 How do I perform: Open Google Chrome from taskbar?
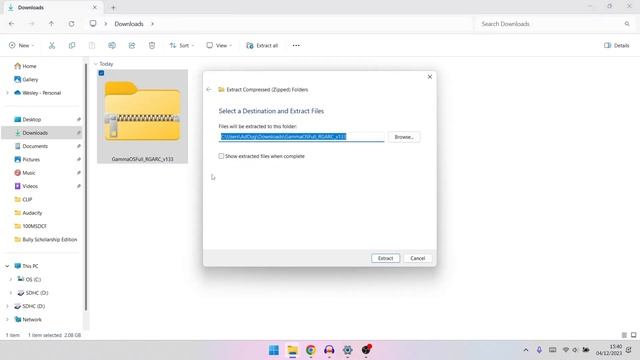pyautogui.click(x=311, y=350)
